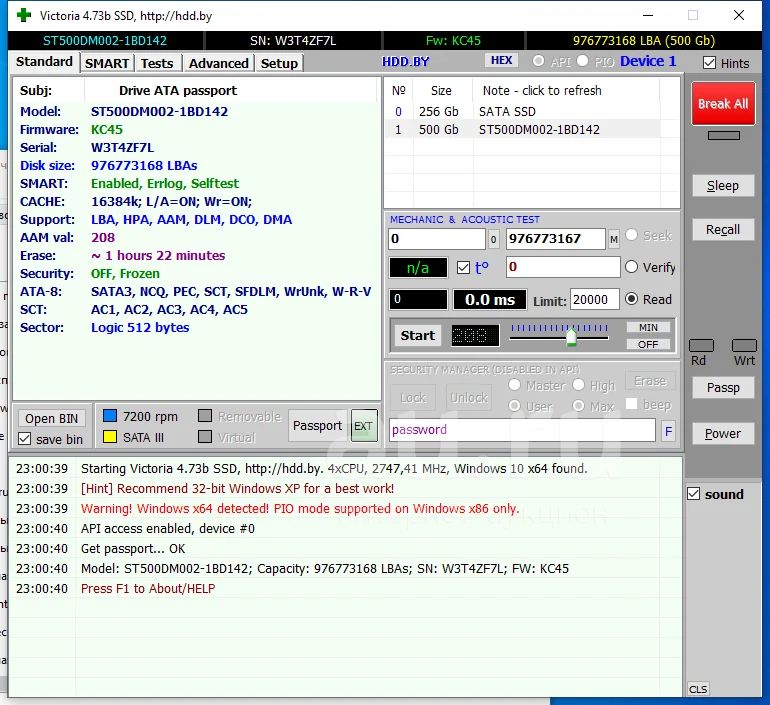Click the Rd indicator box
770x705 pixels.
701,345
